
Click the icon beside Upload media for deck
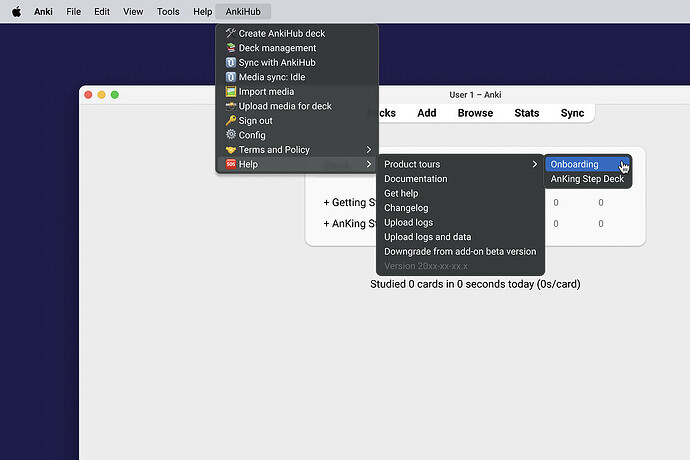coord(231,106)
